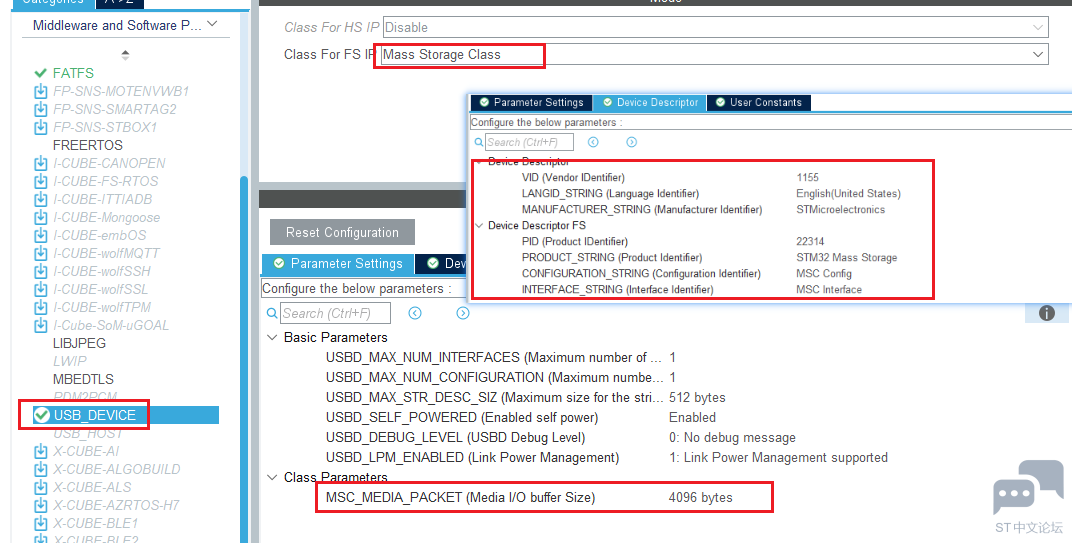Click download icon beside X-CUBE-AZRTOS-H7

(40, 505)
